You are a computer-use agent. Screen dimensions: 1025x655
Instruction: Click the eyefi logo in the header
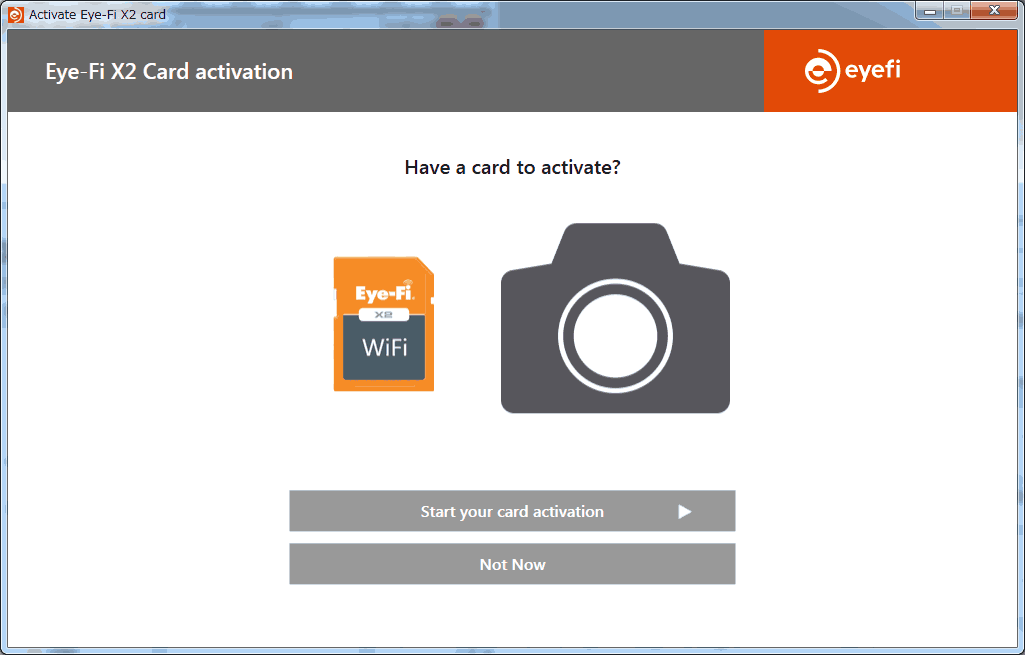click(x=852, y=71)
